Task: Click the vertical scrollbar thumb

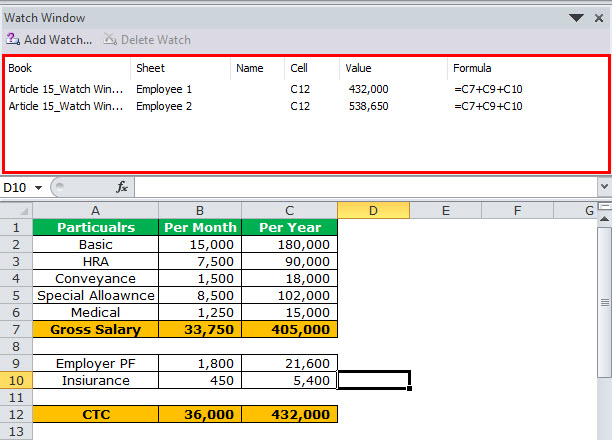Action: click(604, 303)
